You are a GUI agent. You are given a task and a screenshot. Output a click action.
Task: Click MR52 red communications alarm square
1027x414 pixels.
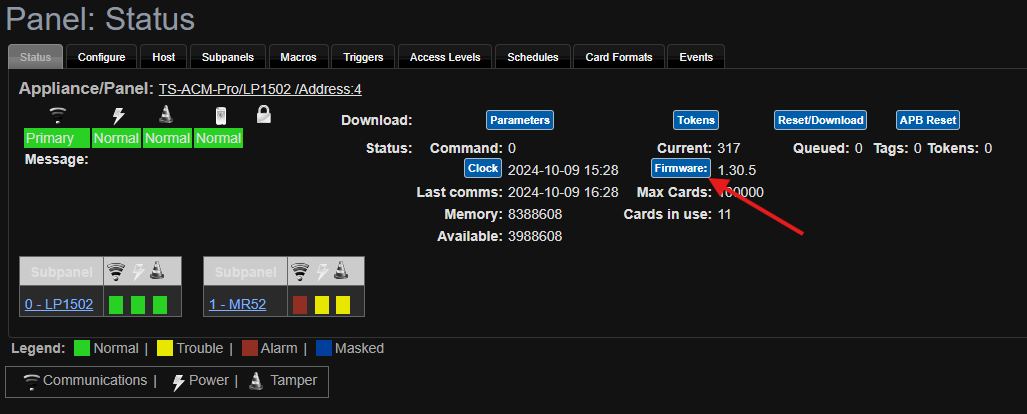[300, 304]
